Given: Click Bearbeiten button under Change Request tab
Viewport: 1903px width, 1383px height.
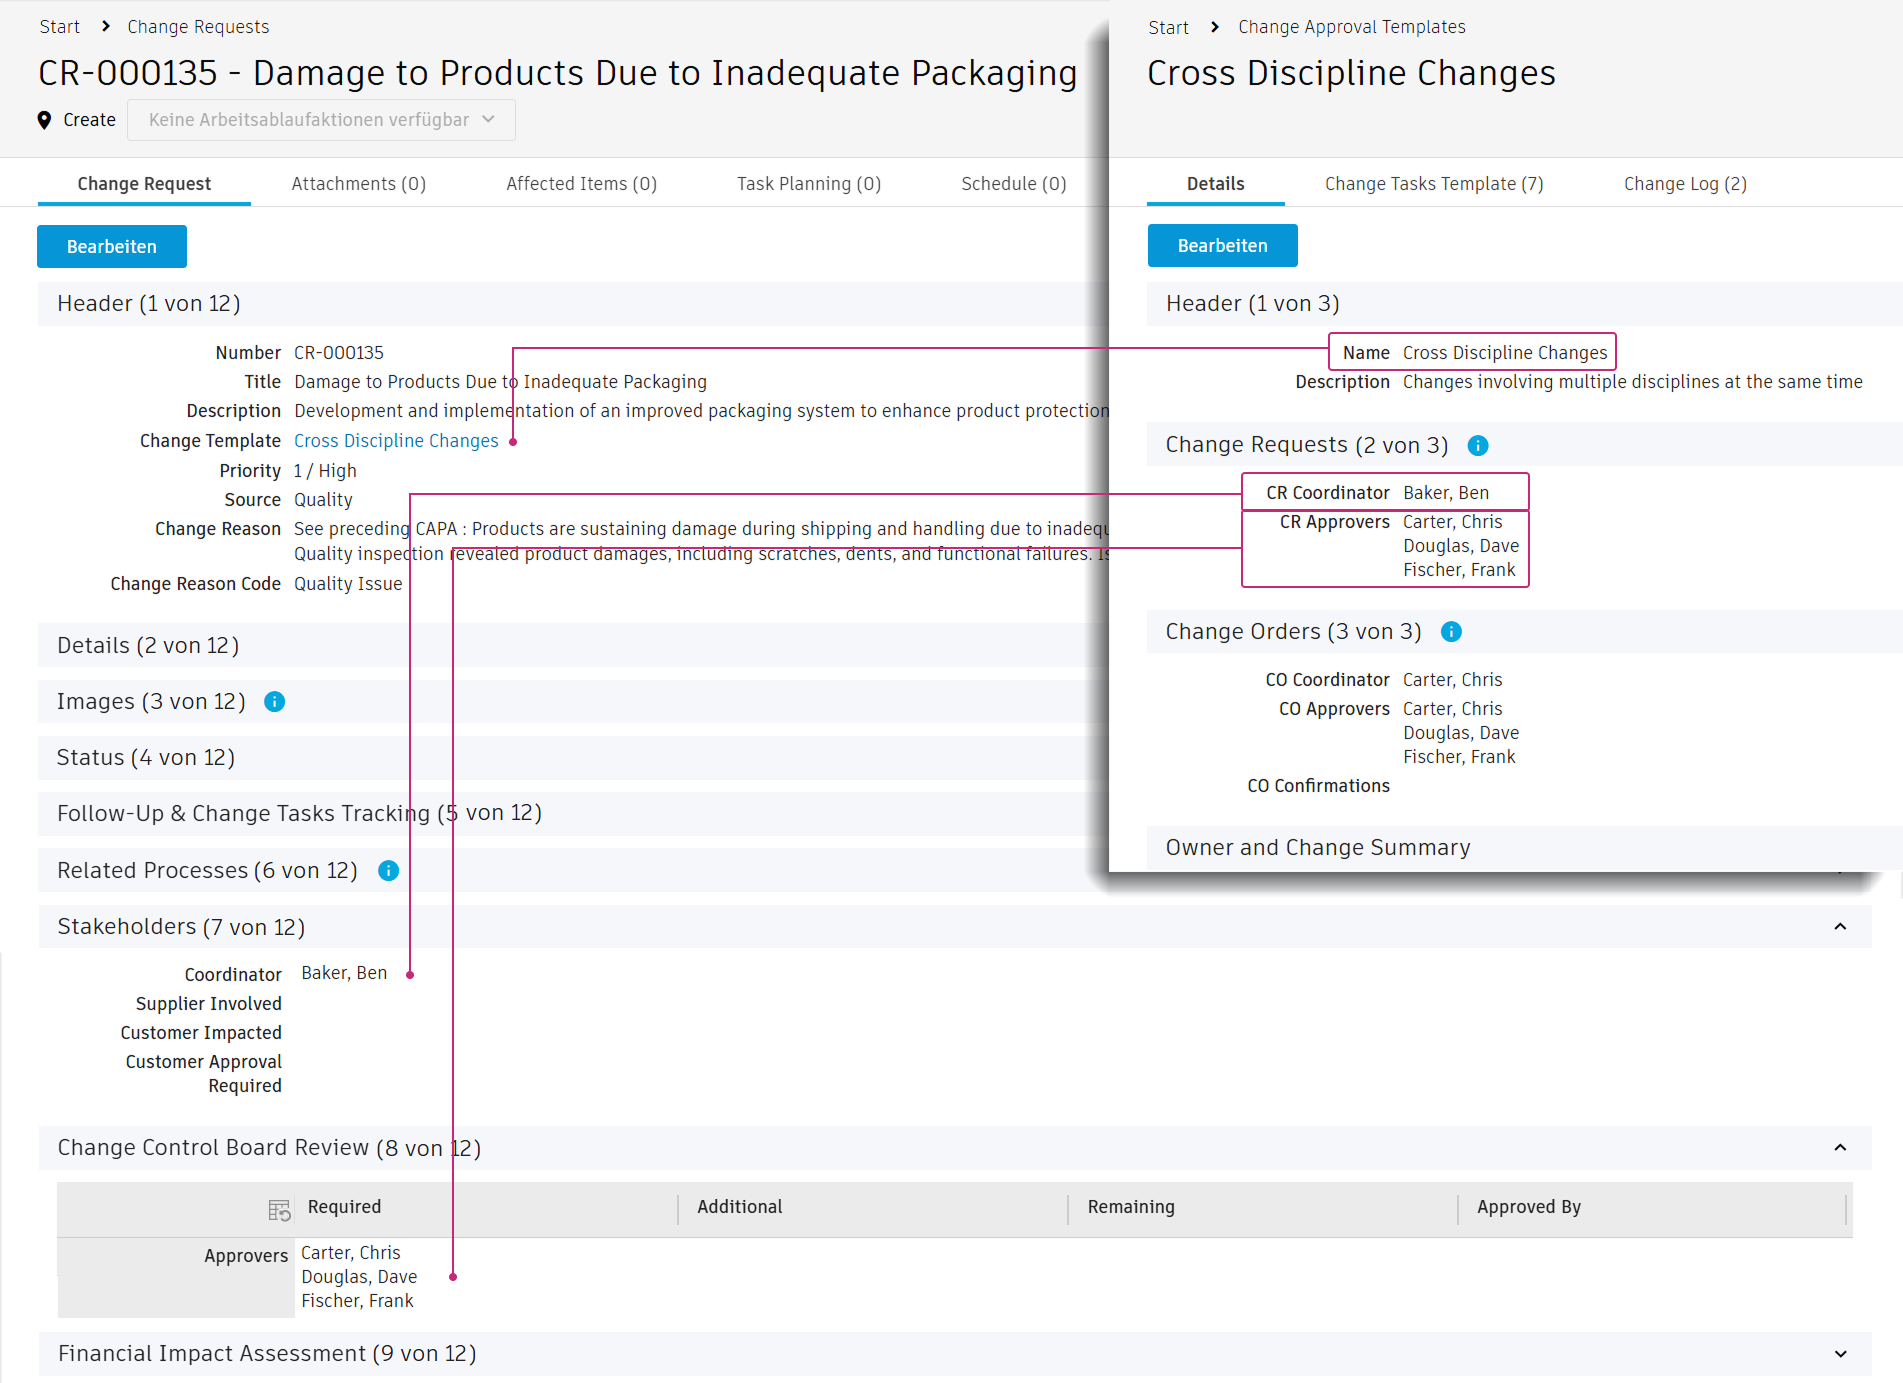Looking at the screenshot, I should 112,247.
